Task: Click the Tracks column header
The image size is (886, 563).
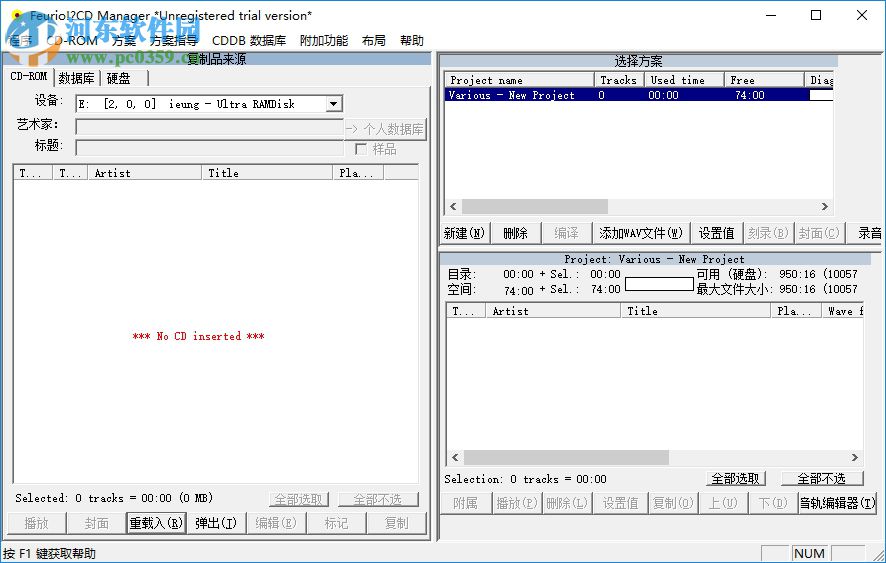Action: pyautogui.click(x=619, y=80)
